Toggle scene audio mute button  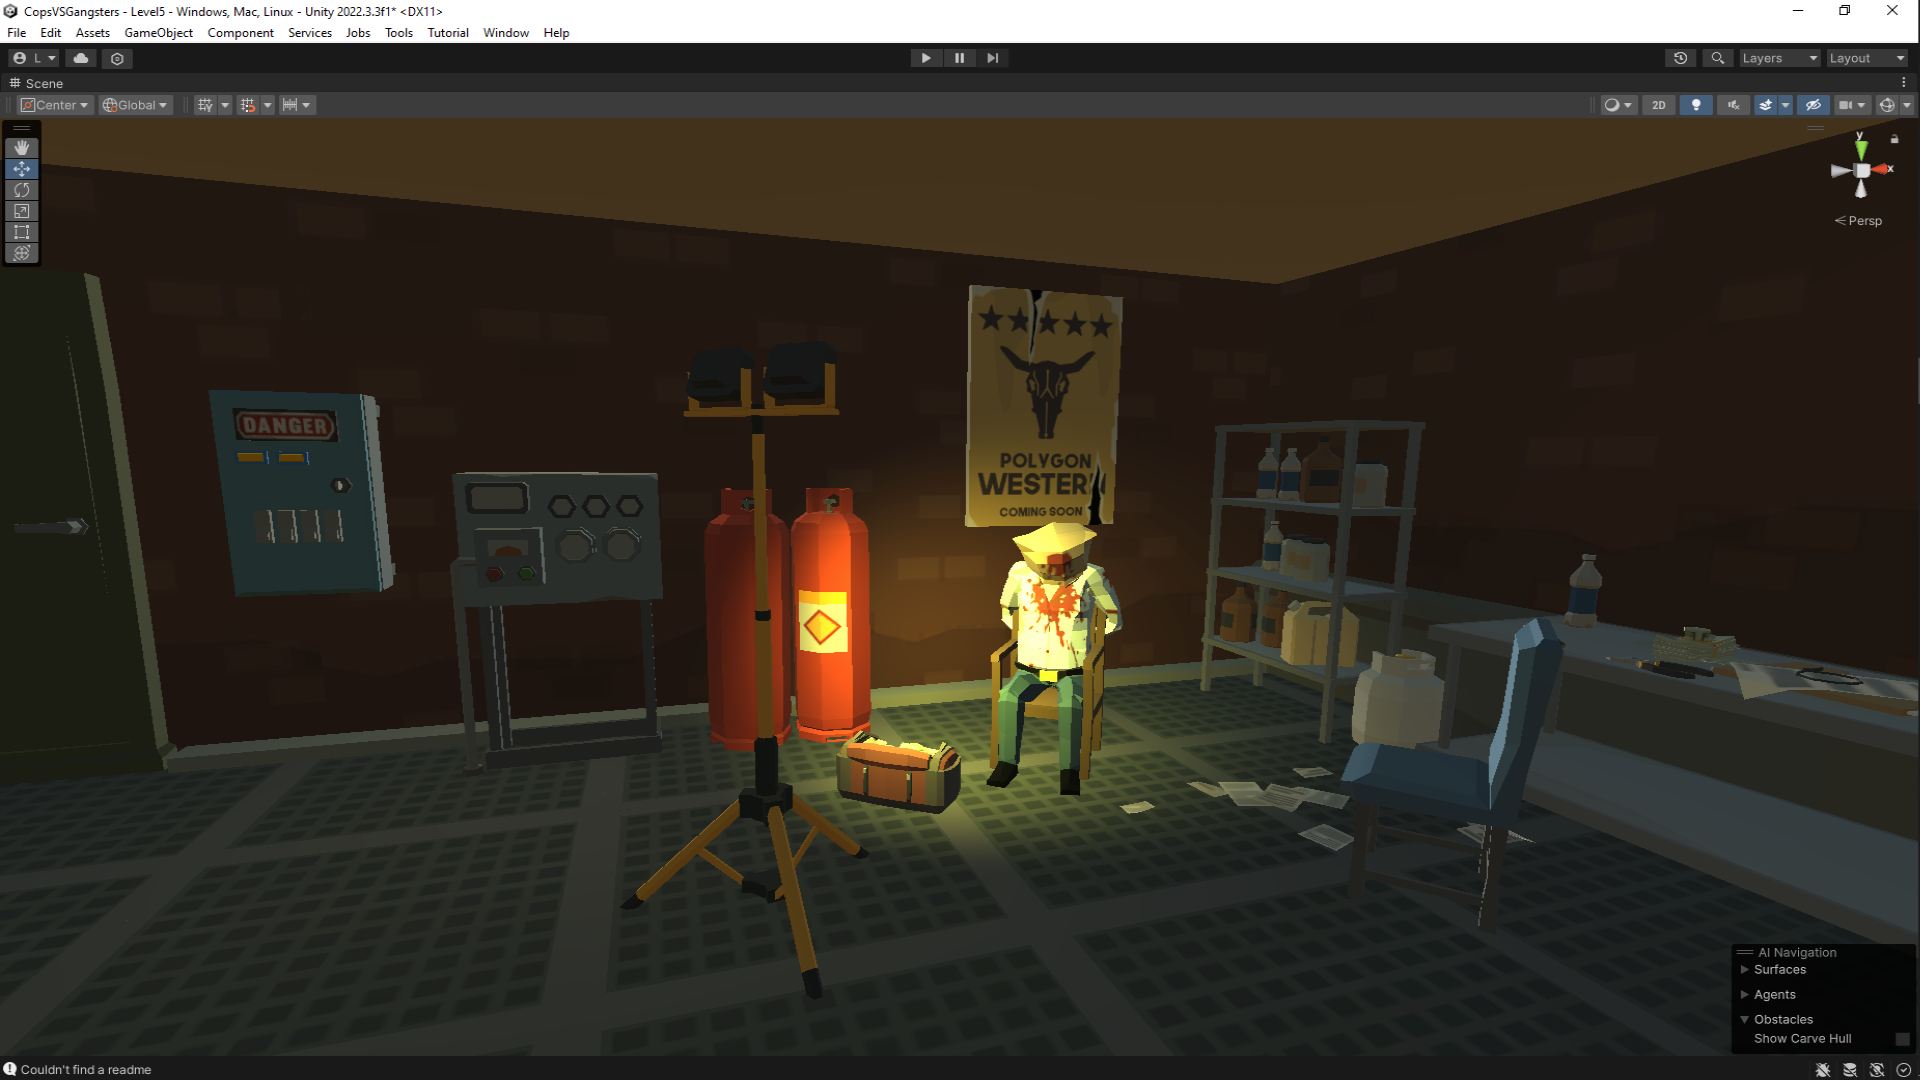pos(1733,105)
